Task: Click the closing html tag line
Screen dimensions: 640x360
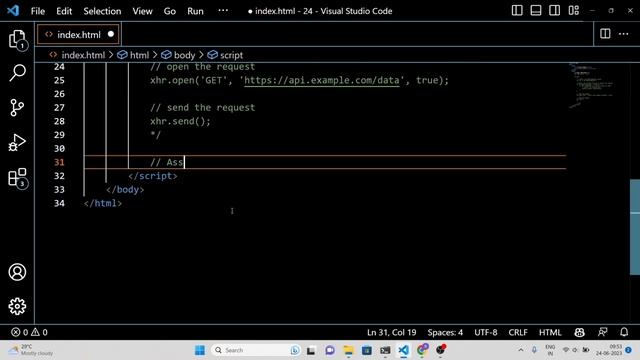Action: 102,203
